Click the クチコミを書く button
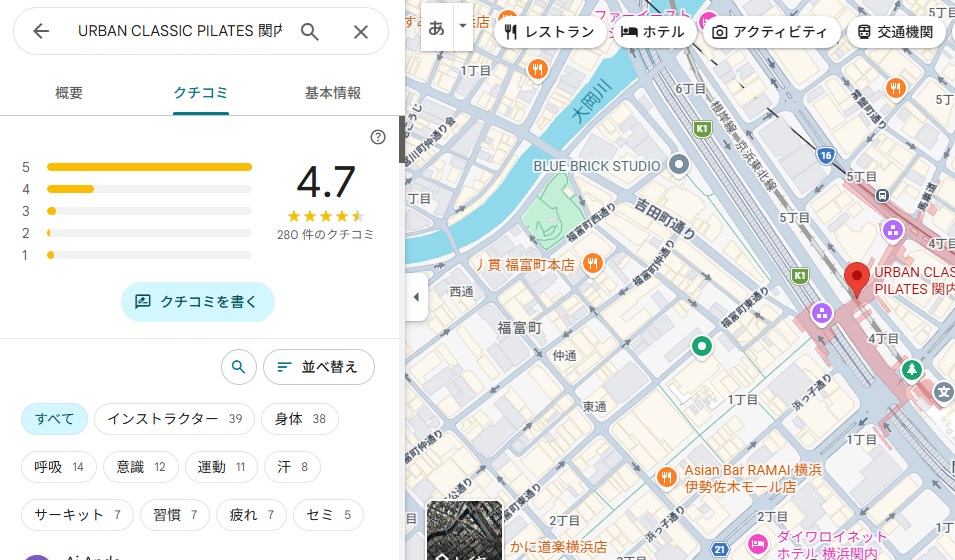 point(197,301)
